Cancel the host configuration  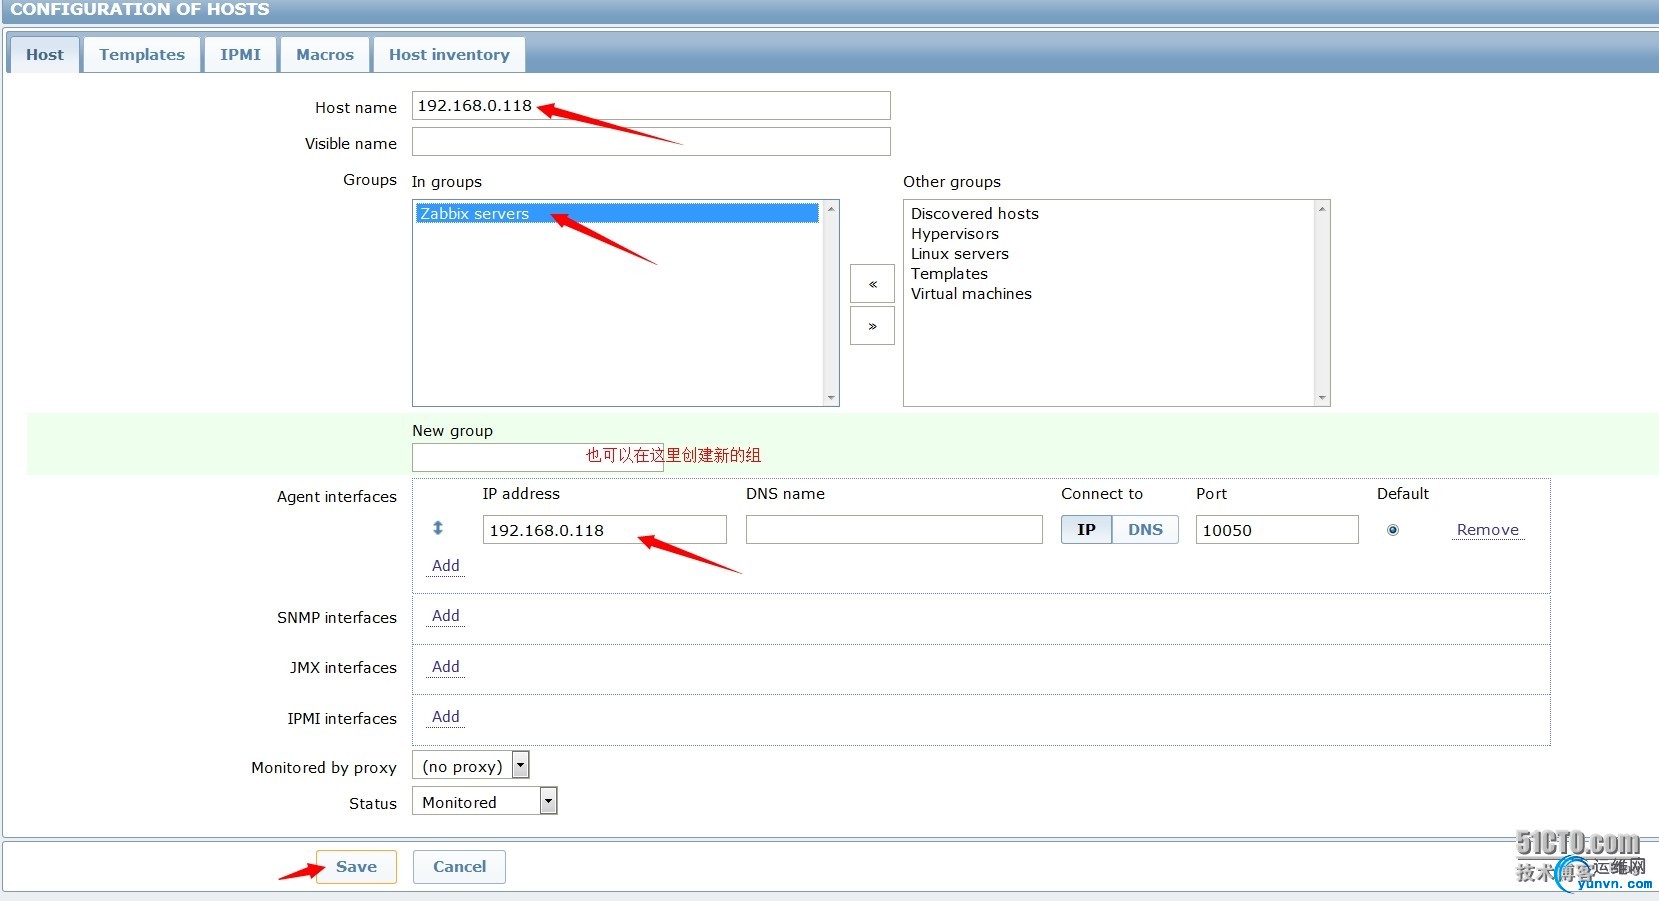coord(459,867)
